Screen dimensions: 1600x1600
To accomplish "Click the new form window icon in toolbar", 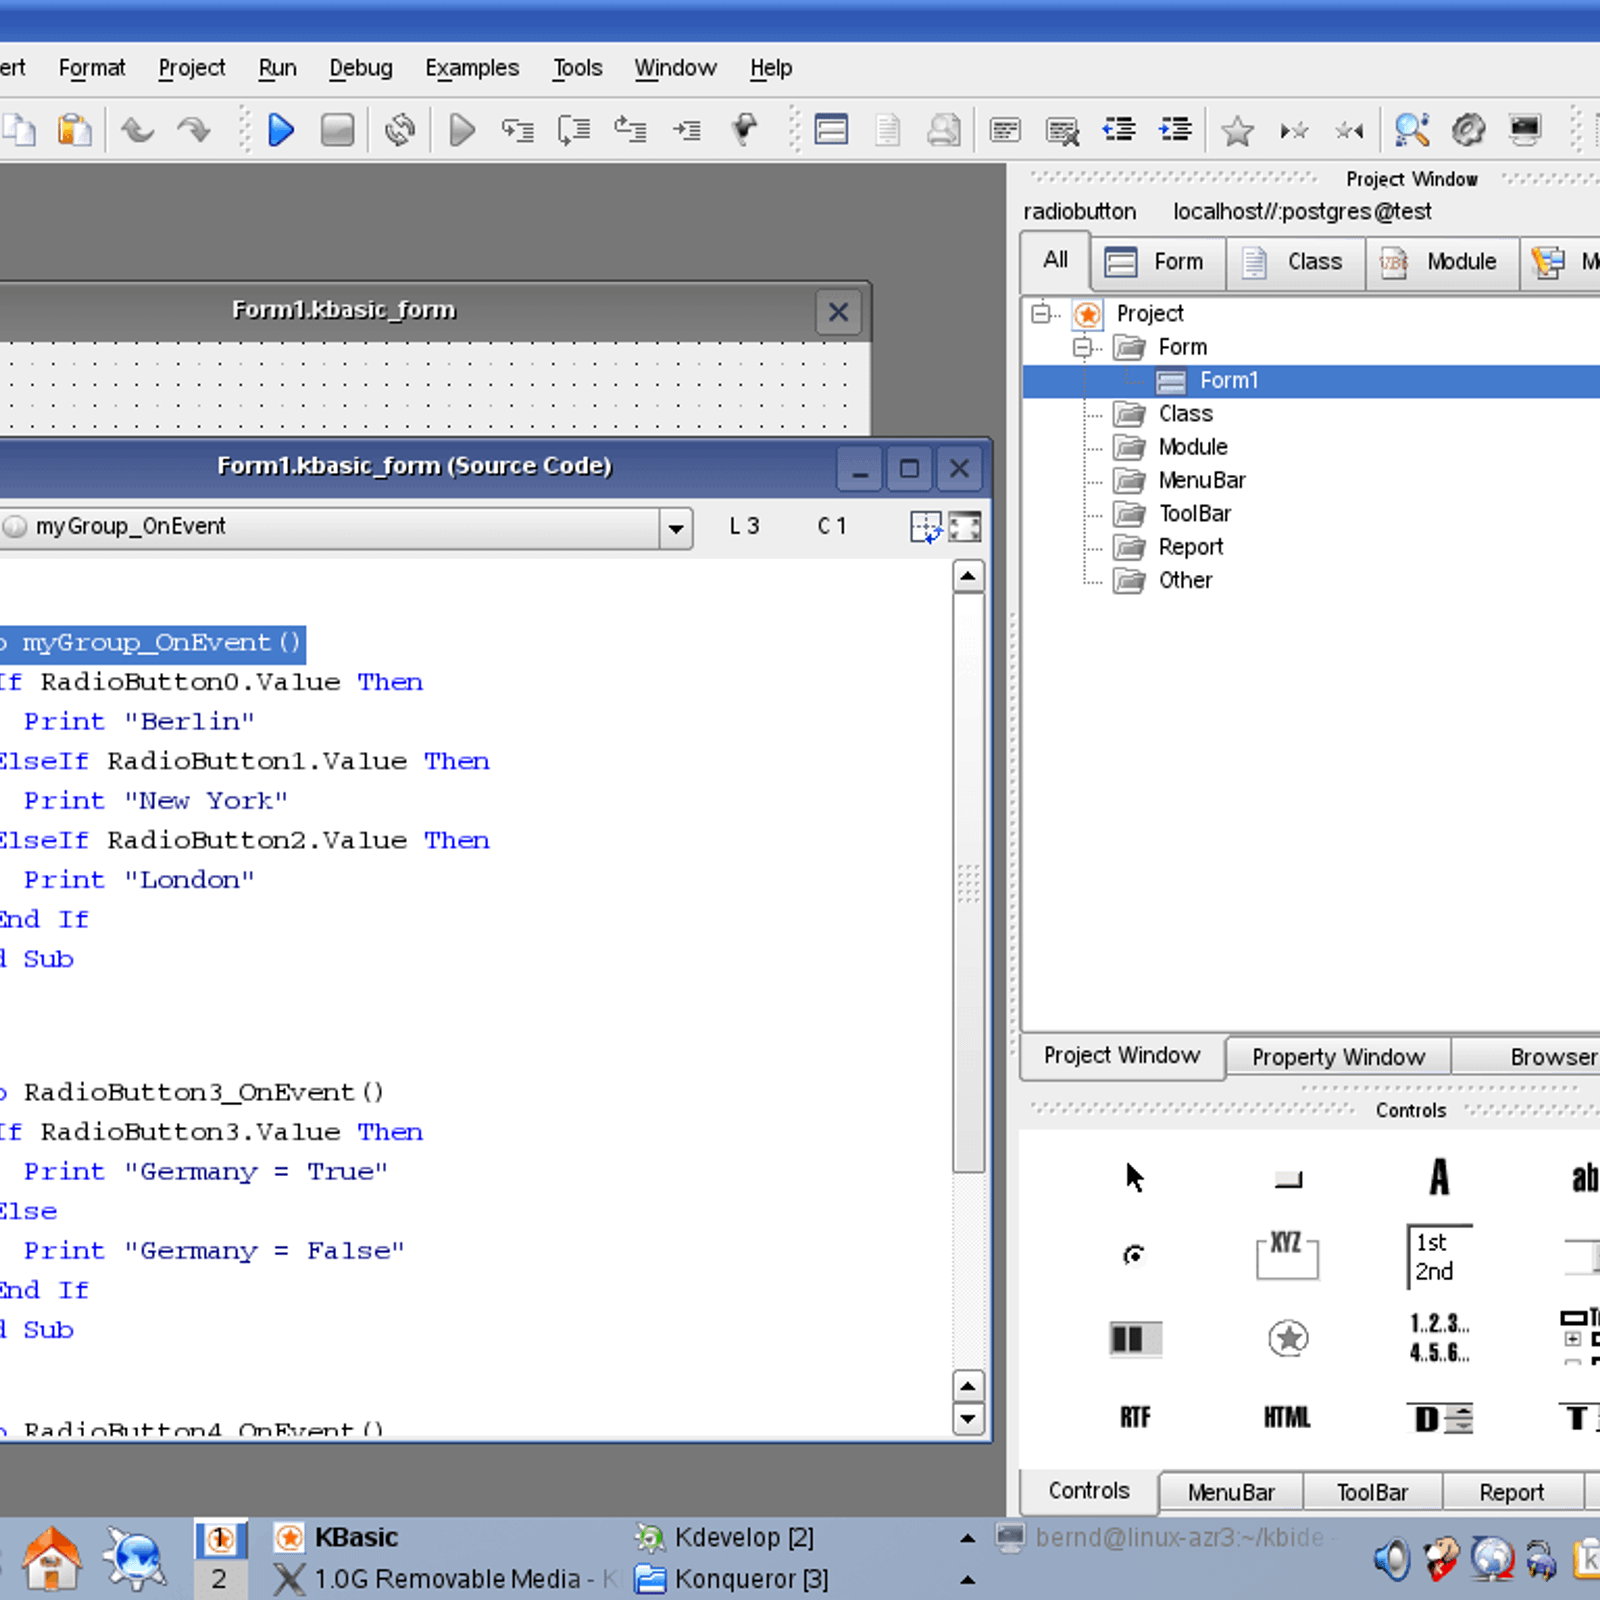I will (x=831, y=130).
